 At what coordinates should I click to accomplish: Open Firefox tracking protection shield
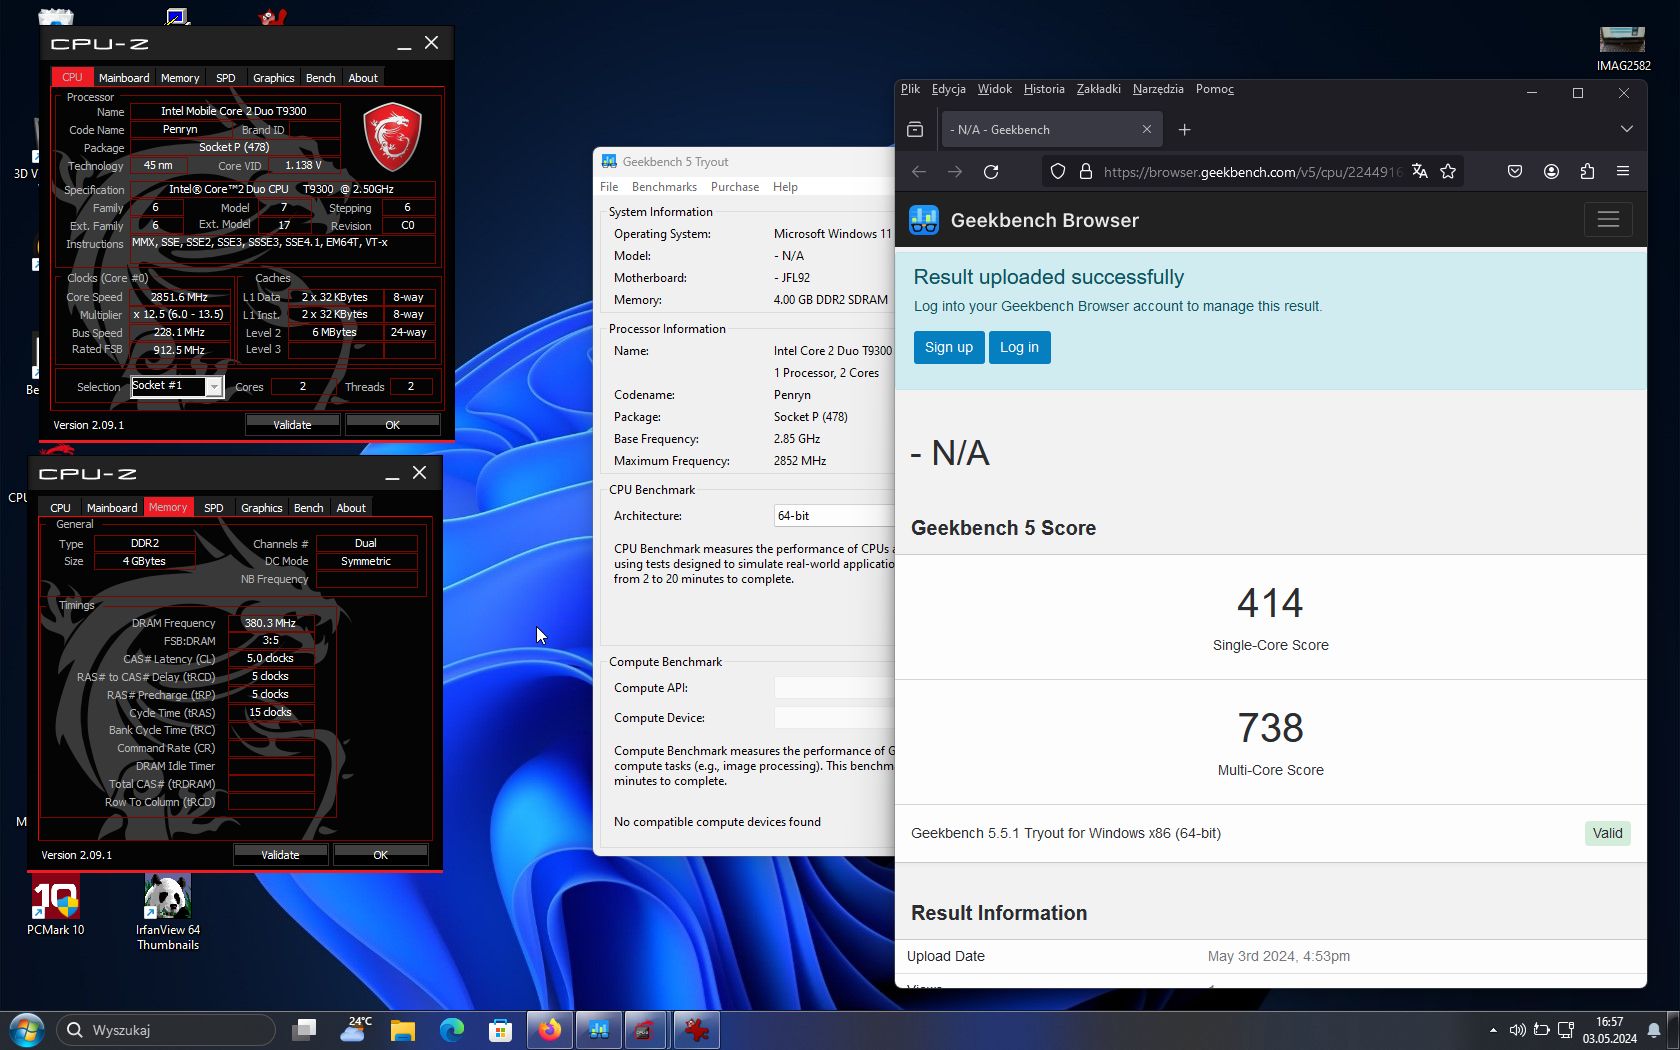tap(1058, 172)
